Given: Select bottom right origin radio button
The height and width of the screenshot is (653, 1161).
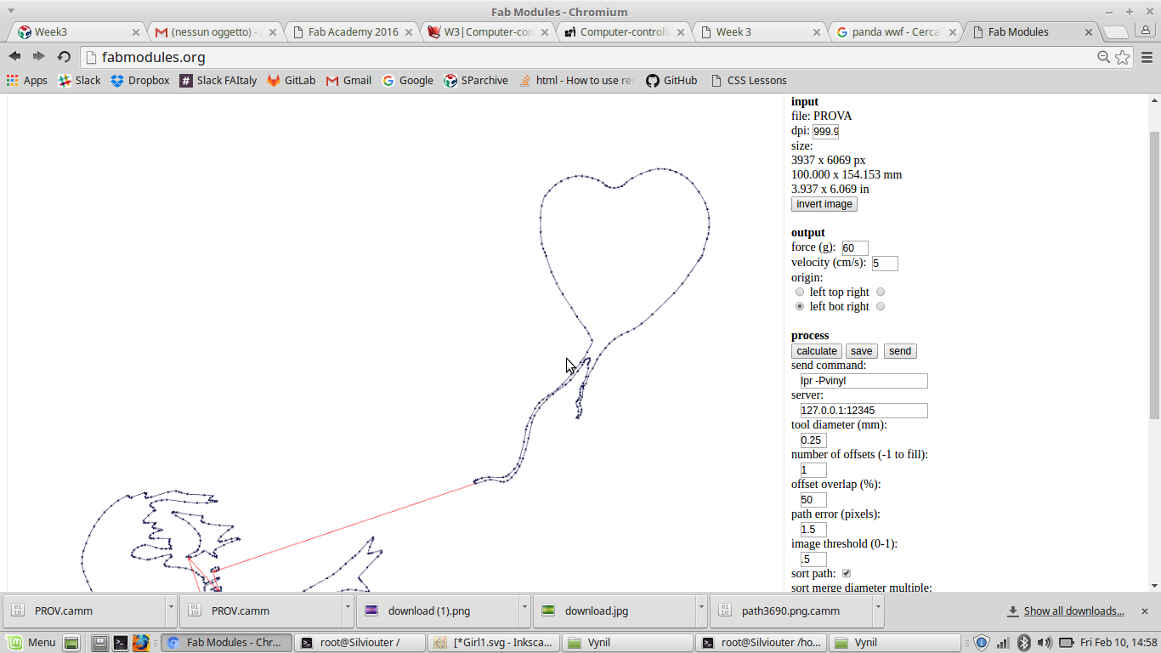Looking at the screenshot, I should tap(880, 307).
